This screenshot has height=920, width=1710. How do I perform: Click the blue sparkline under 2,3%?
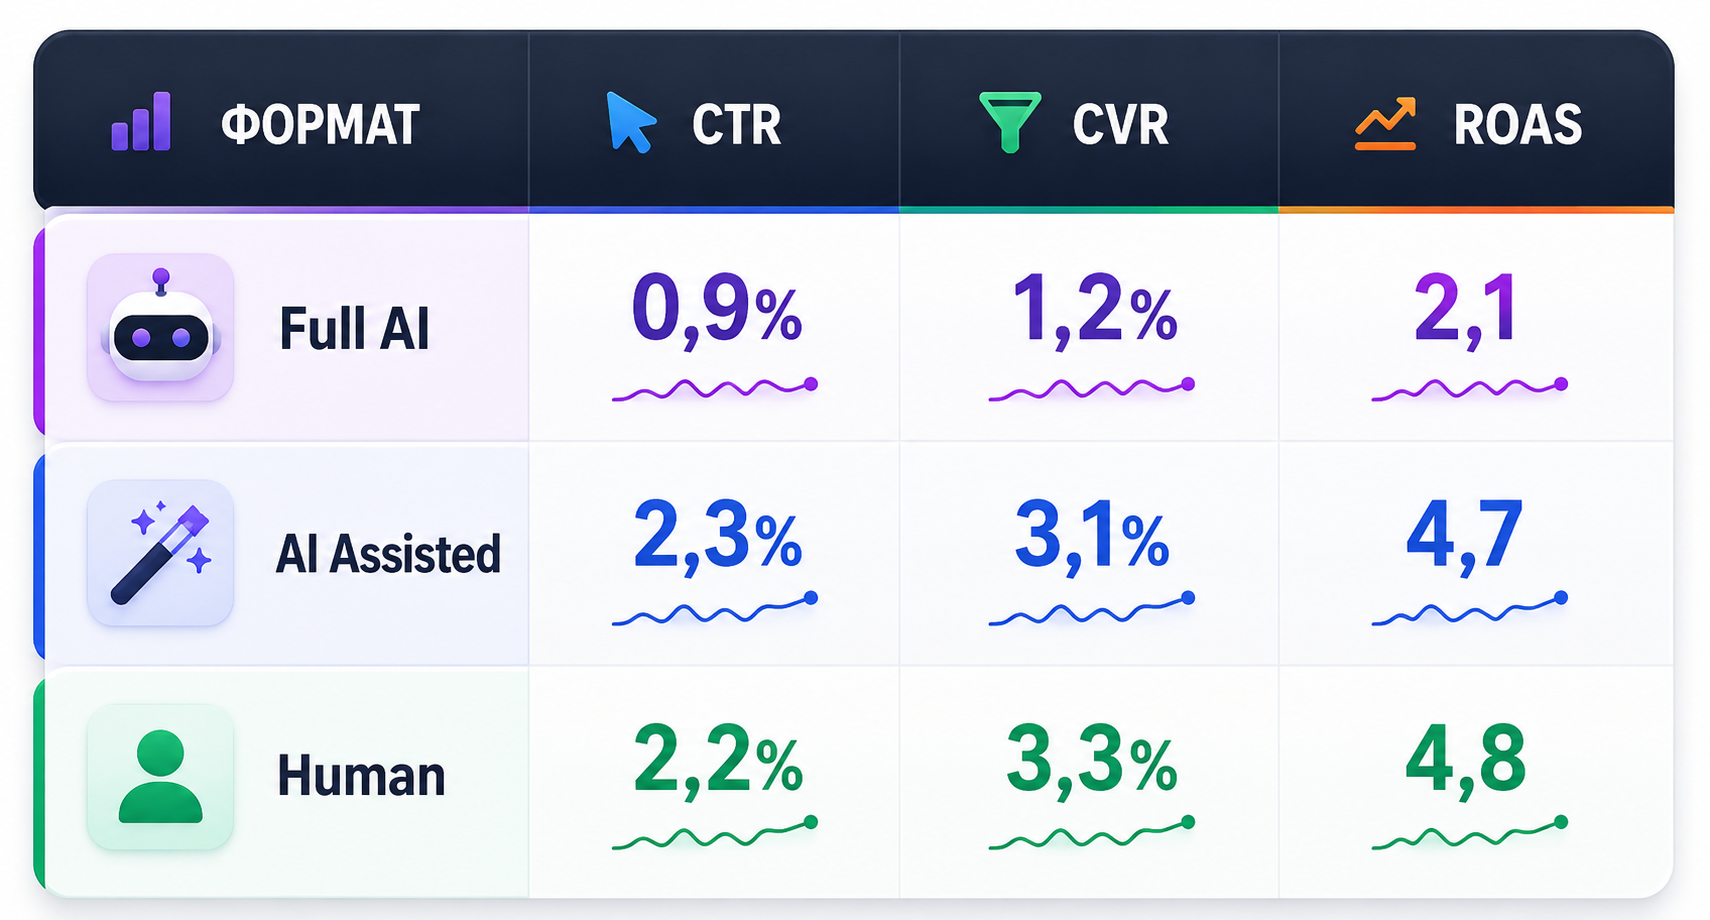(715, 608)
